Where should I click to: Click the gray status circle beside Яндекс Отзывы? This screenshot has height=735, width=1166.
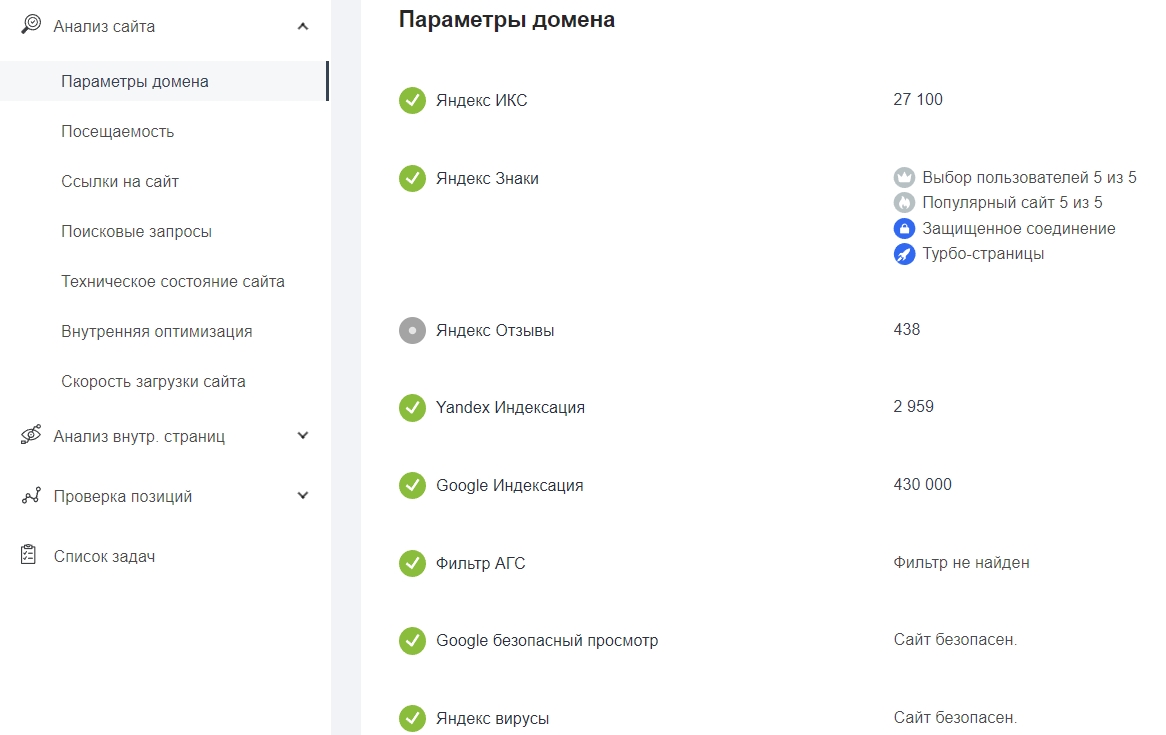[x=412, y=329]
